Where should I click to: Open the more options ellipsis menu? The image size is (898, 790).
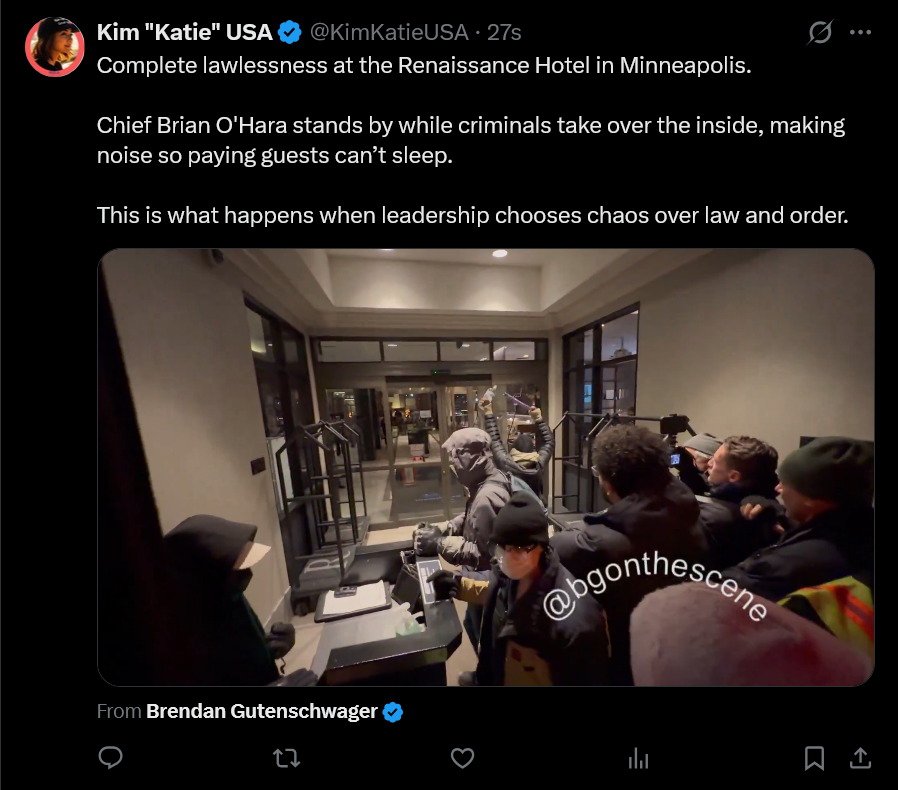point(861,33)
